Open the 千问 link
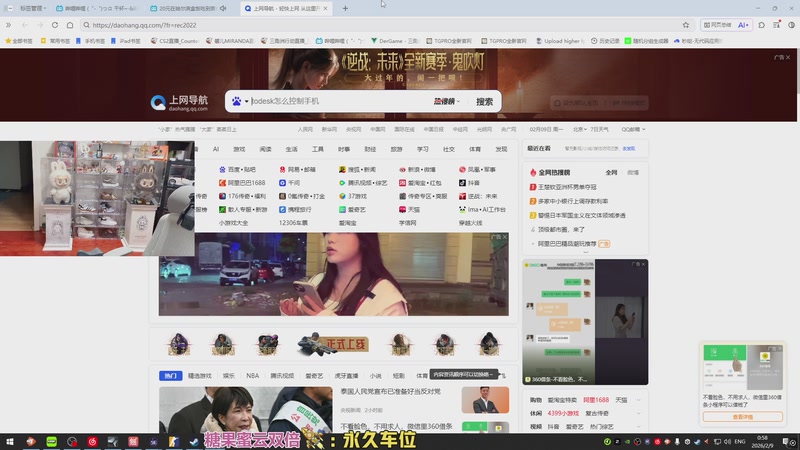 289,183
